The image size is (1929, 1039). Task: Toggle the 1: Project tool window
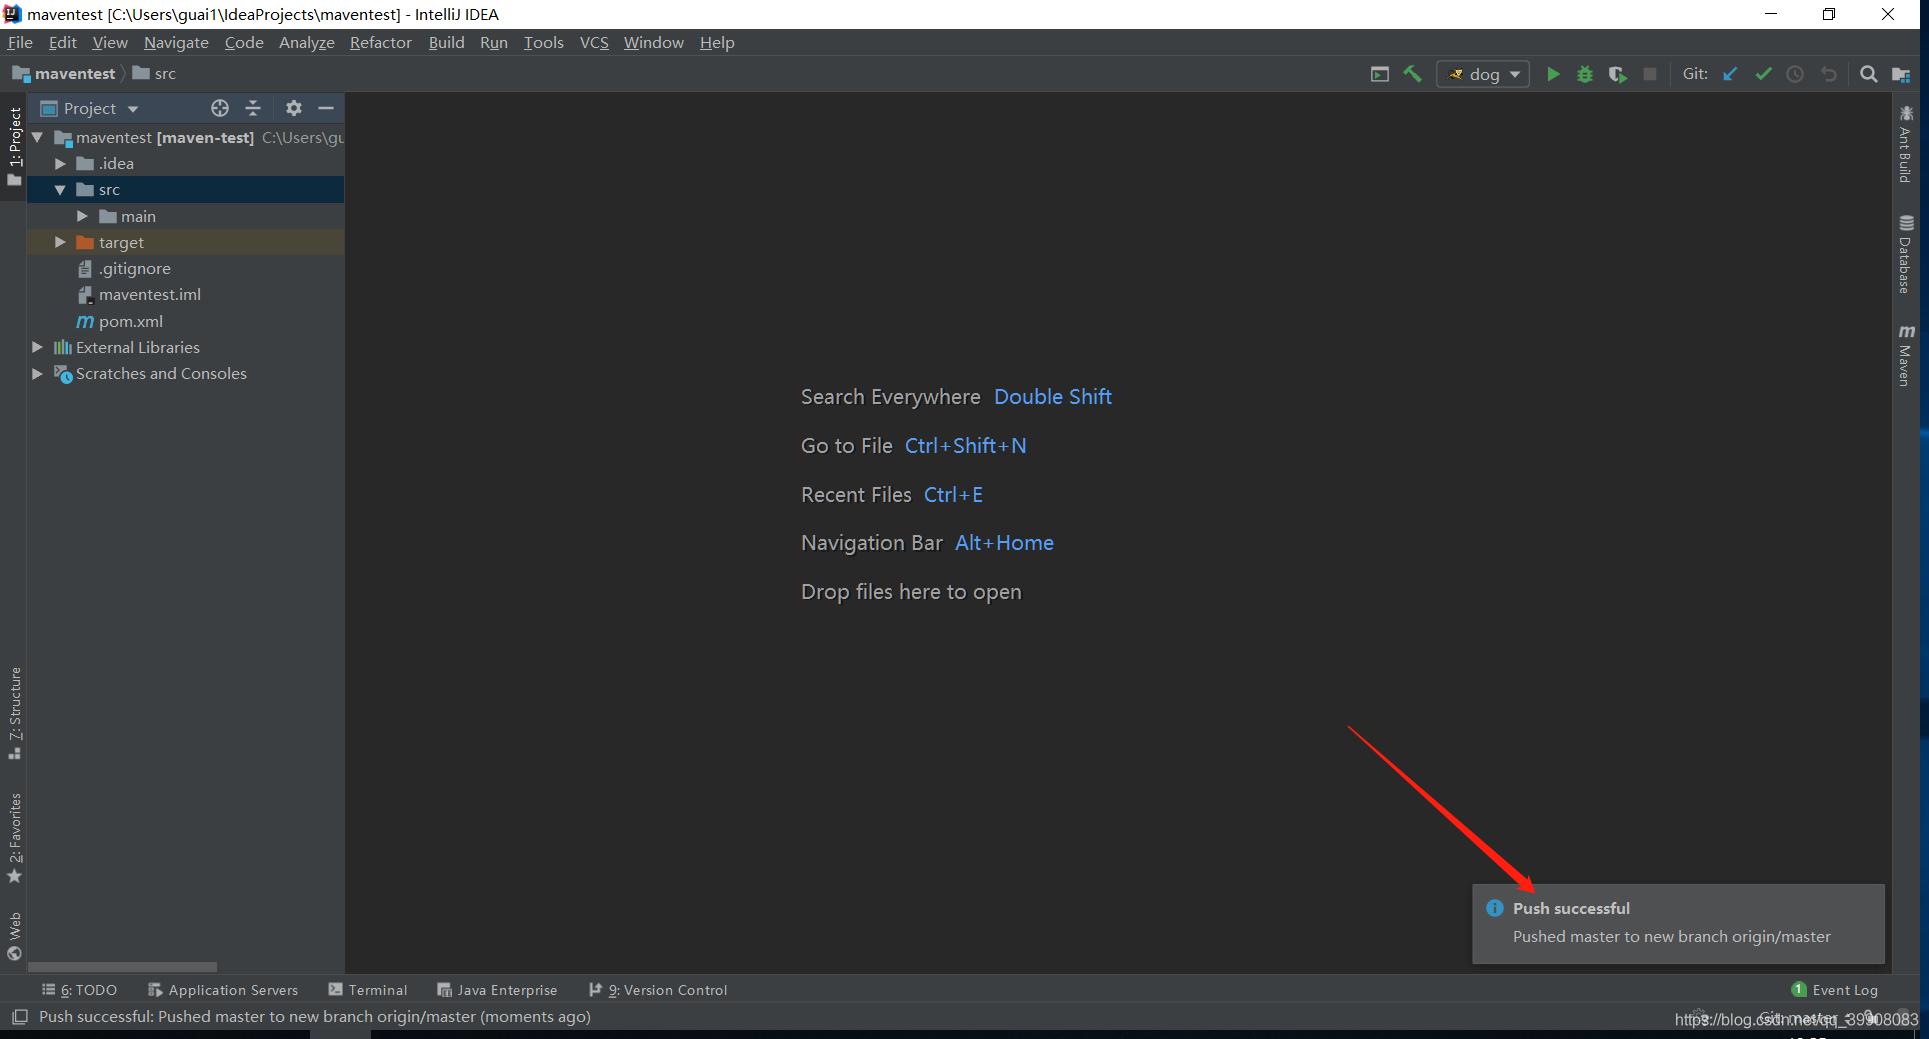[x=14, y=146]
